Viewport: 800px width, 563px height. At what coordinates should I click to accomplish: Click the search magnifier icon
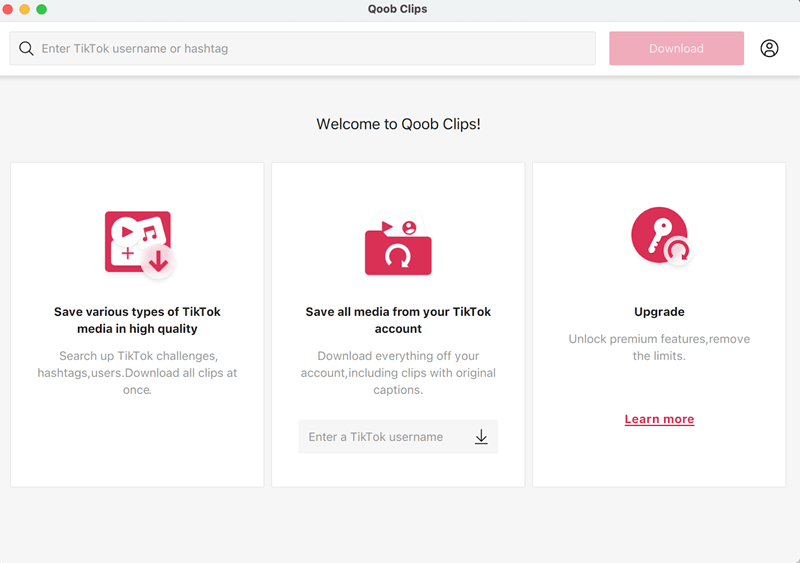click(x=26, y=48)
